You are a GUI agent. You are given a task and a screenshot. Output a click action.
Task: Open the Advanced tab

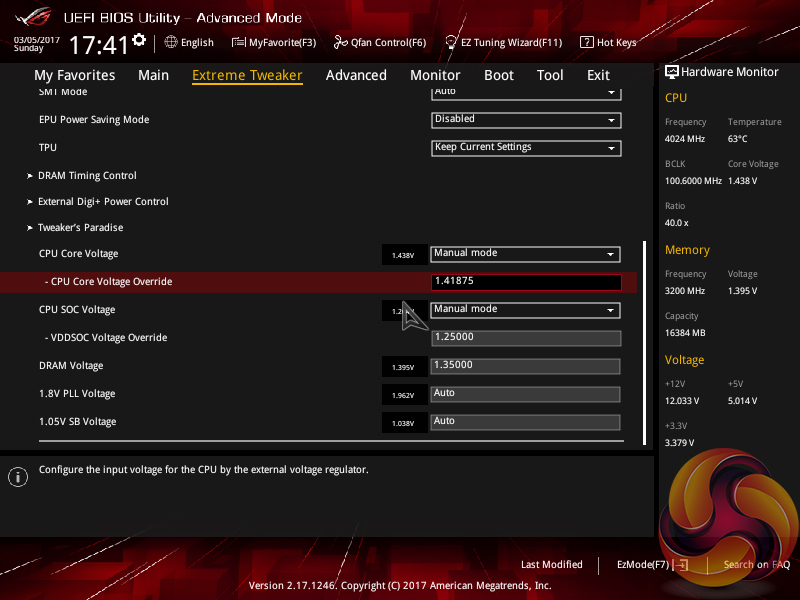pyautogui.click(x=356, y=75)
